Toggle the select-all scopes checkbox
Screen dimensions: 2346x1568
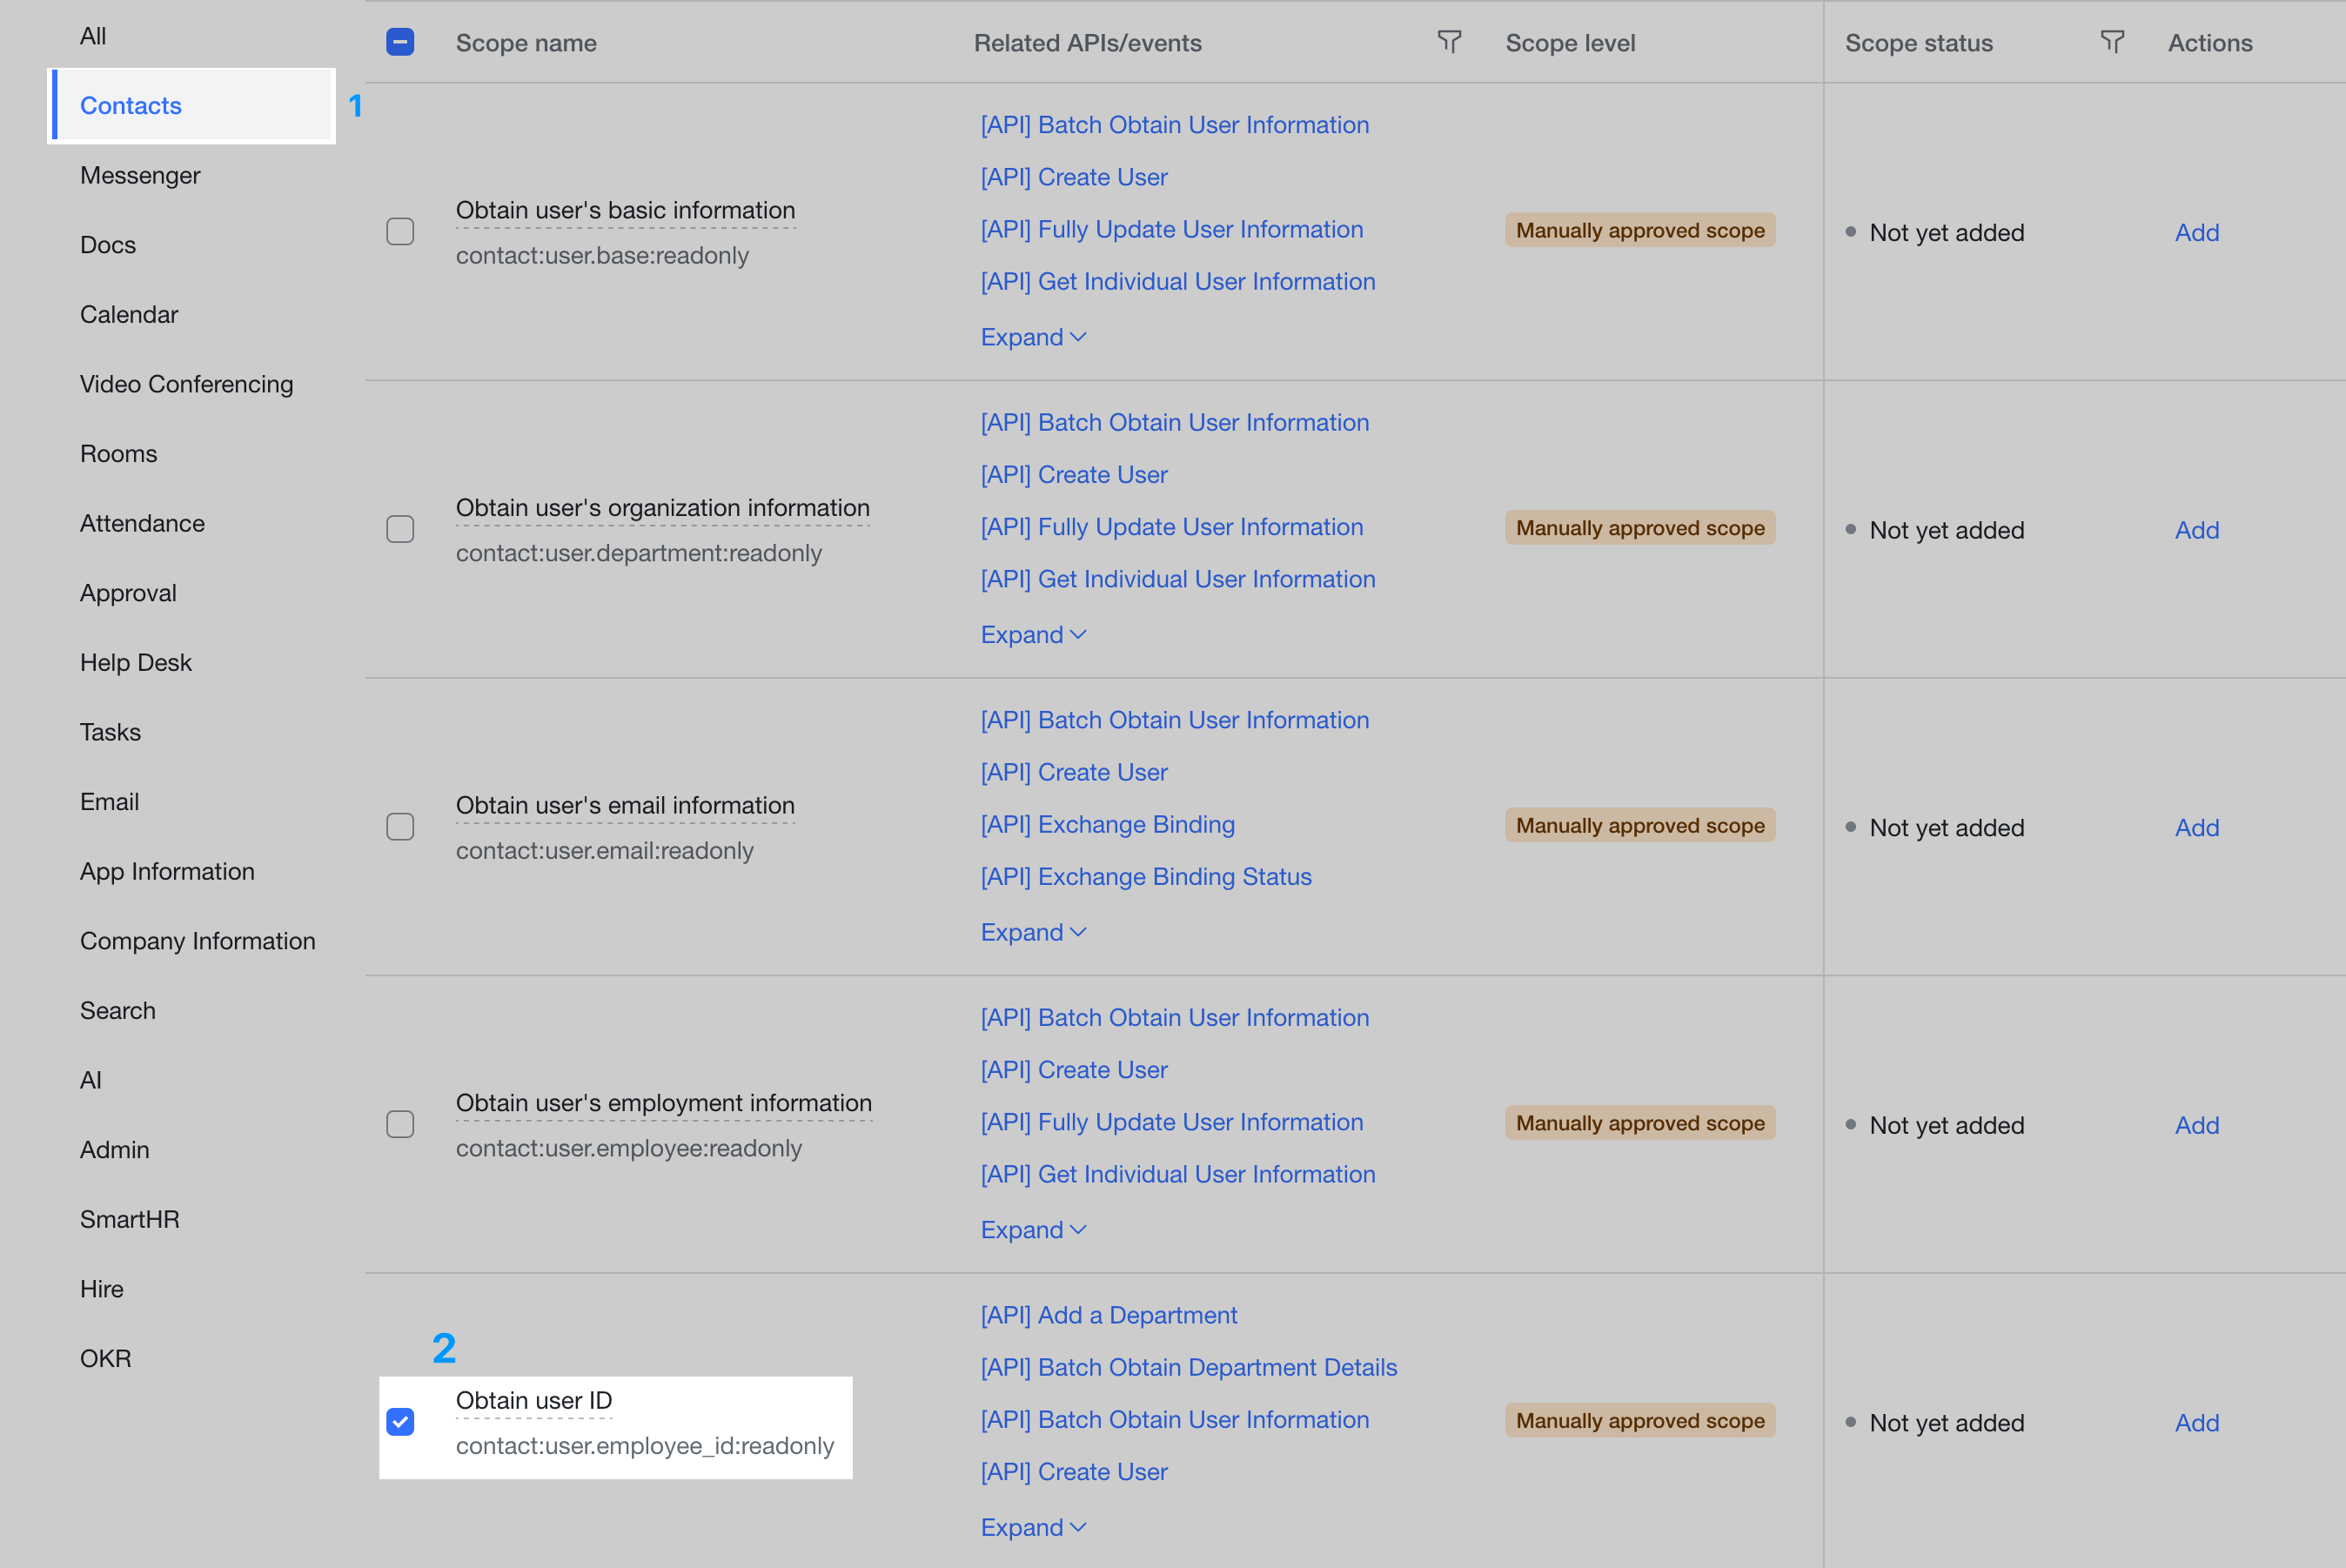click(400, 42)
